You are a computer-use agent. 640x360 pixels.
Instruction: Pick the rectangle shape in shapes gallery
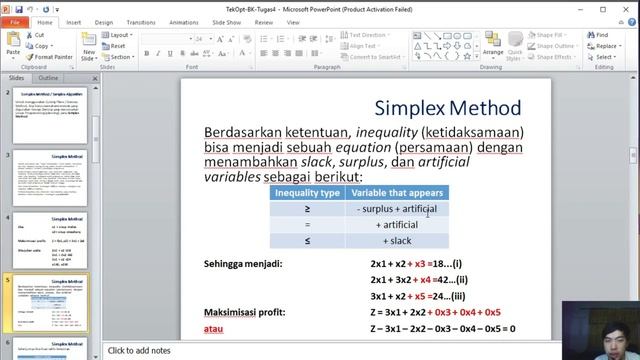pyautogui.click(x=447, y=36)
